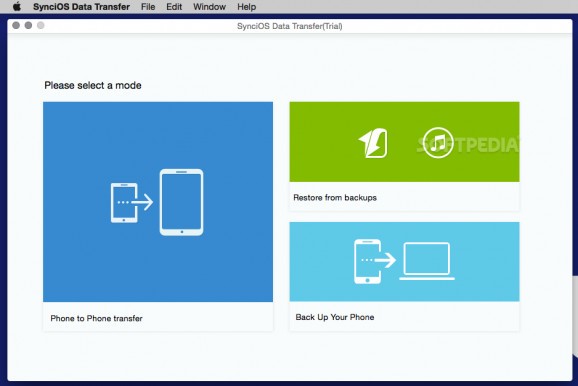Click the 'Please select a mode' heading
Screen dimensions: 578x386
(x=93, y=86)
